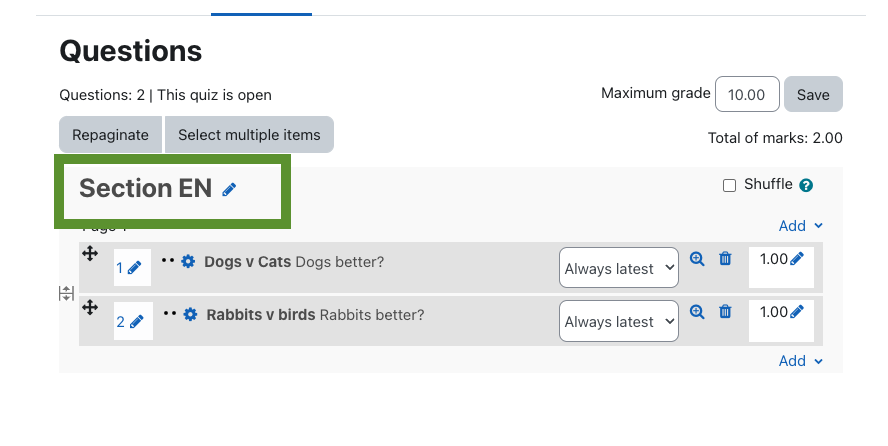888x446 pixels.
Task: Edit the mark for Rabbits v birds
Action: 797,311
